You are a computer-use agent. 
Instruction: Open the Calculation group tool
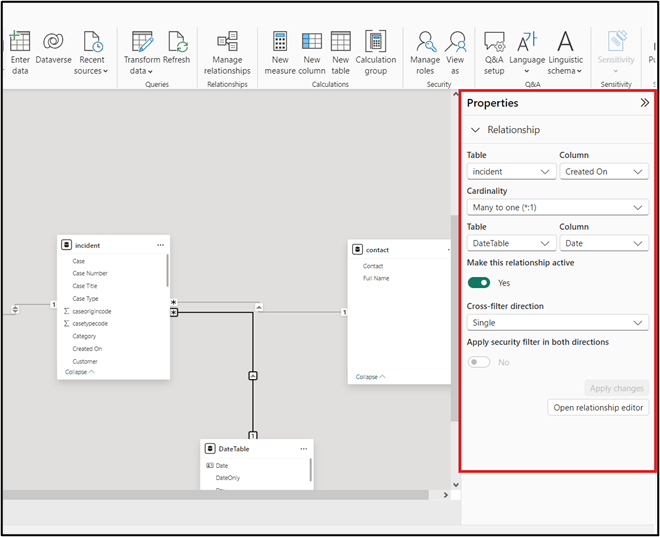(x=376, y=42)
